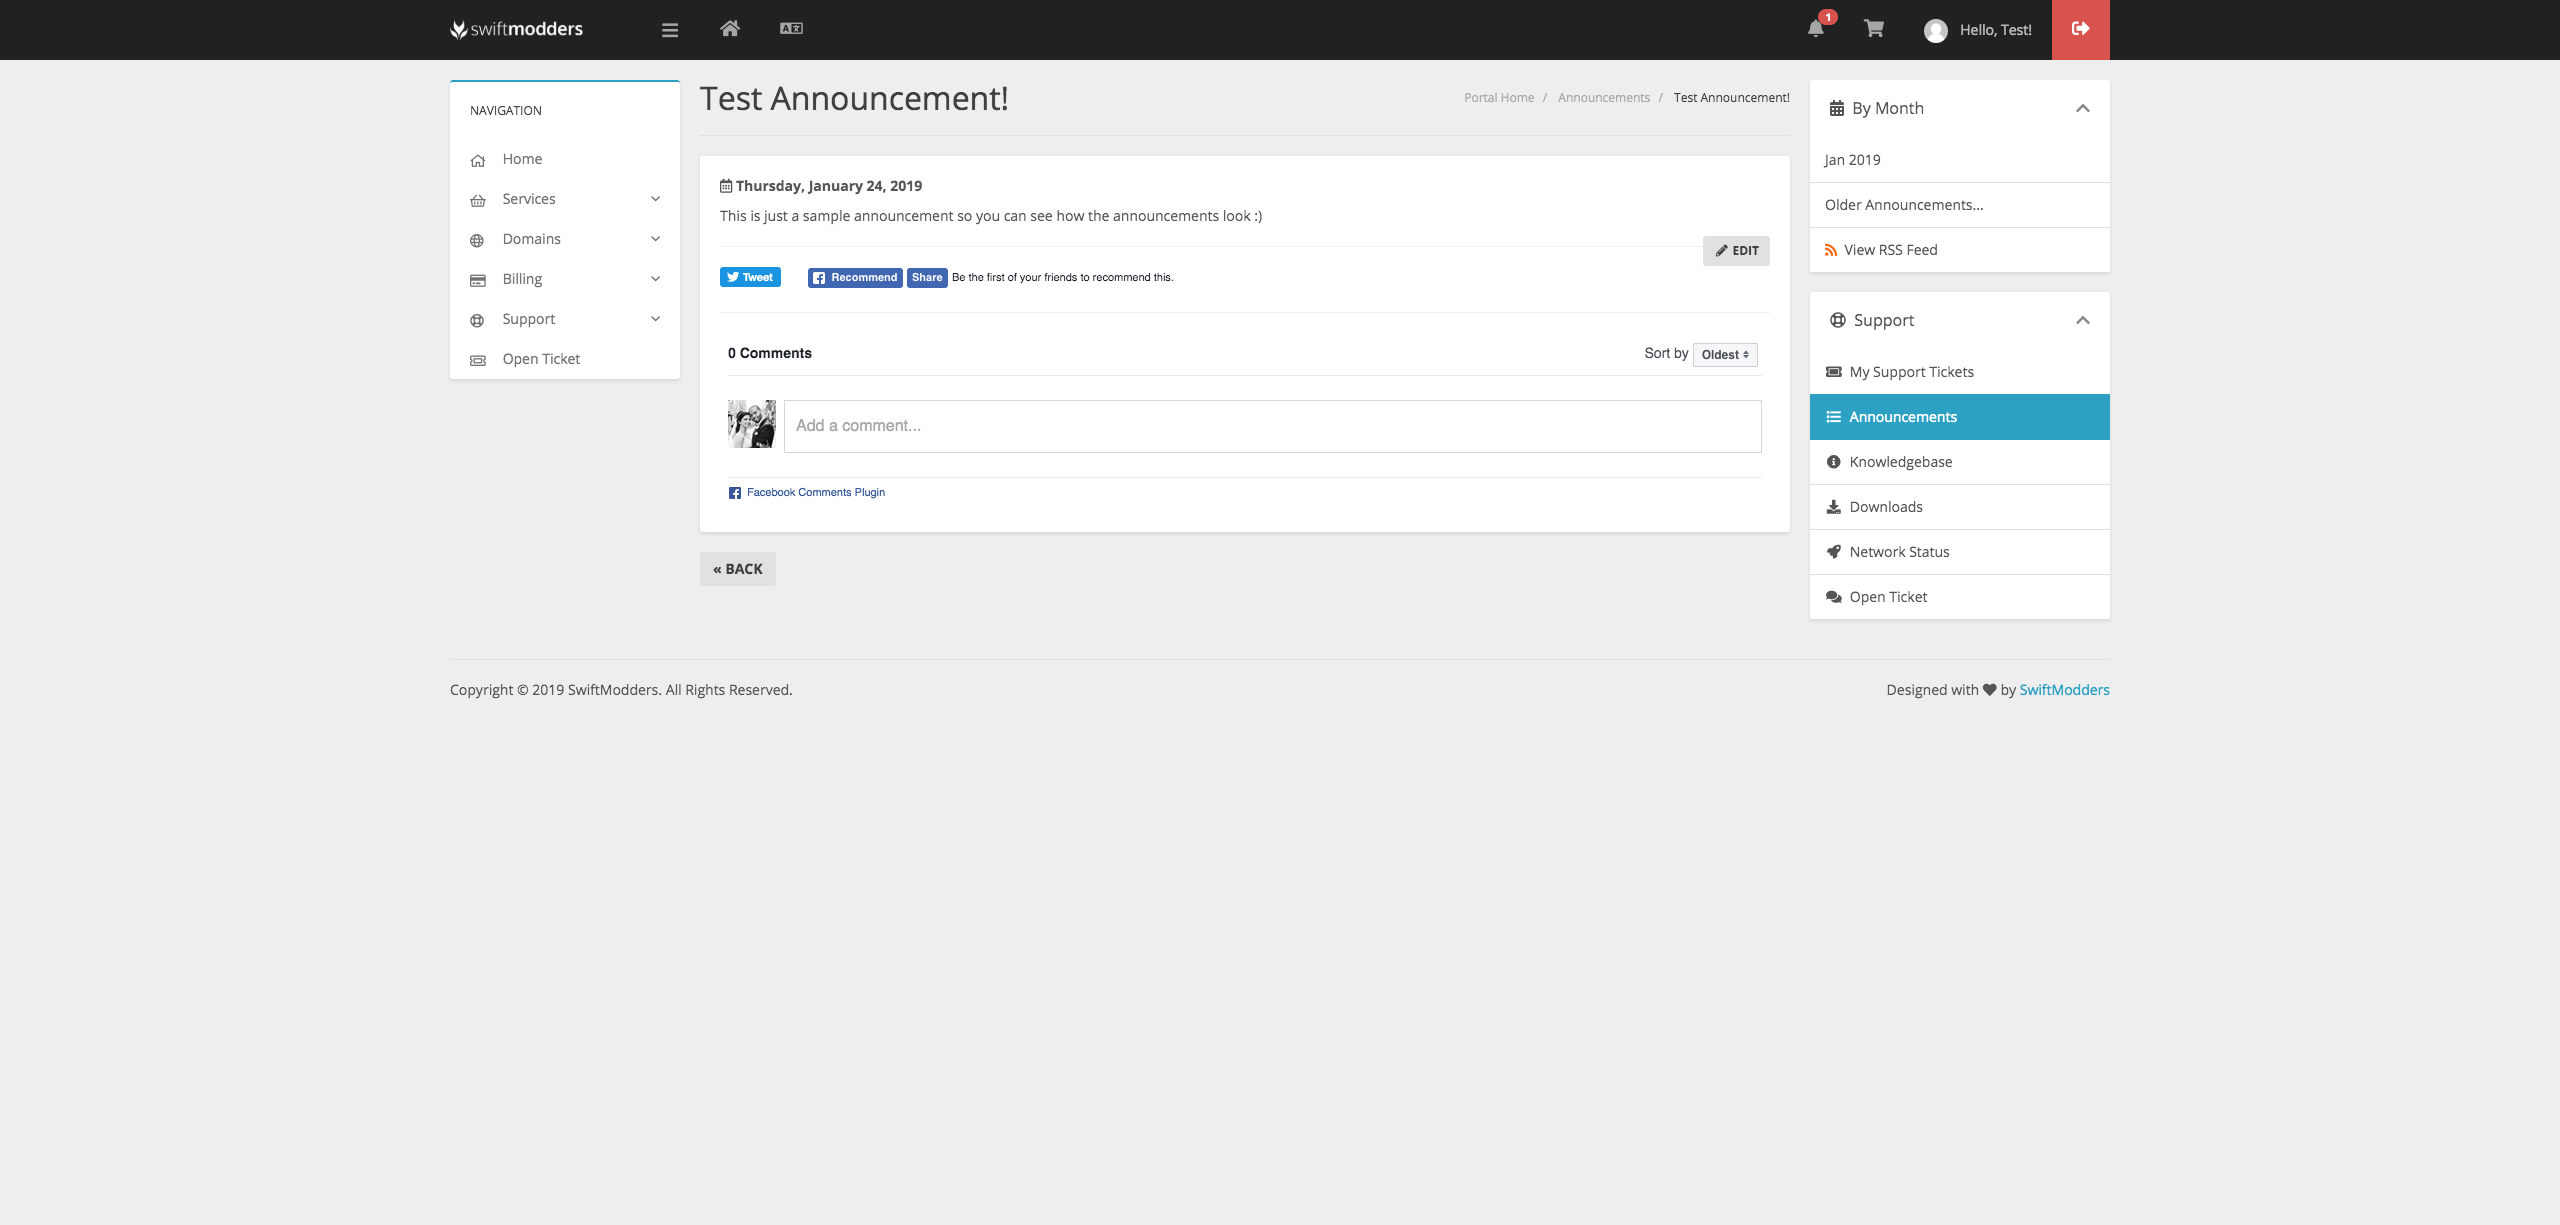2560x1225 pixels.
Task: Click the Tweet share button
Action: [750, 278]
